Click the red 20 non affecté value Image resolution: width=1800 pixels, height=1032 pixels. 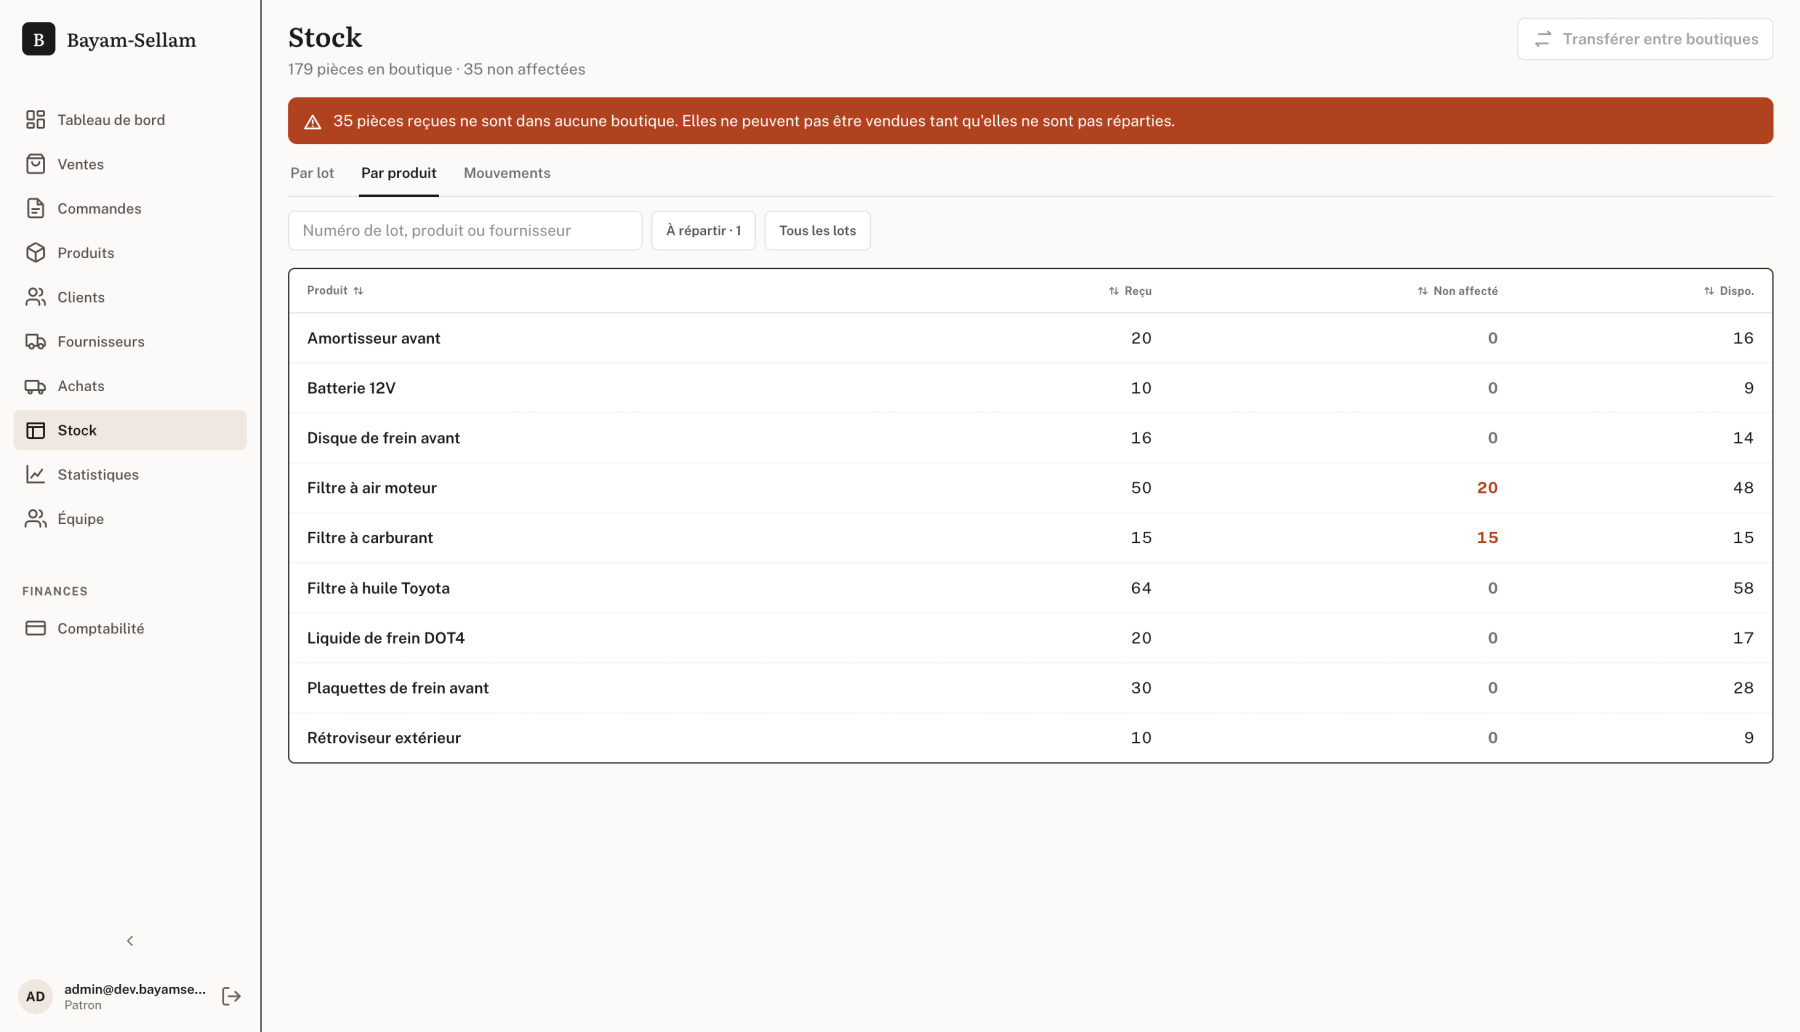pyautogui.click(x=1487, y=488)
